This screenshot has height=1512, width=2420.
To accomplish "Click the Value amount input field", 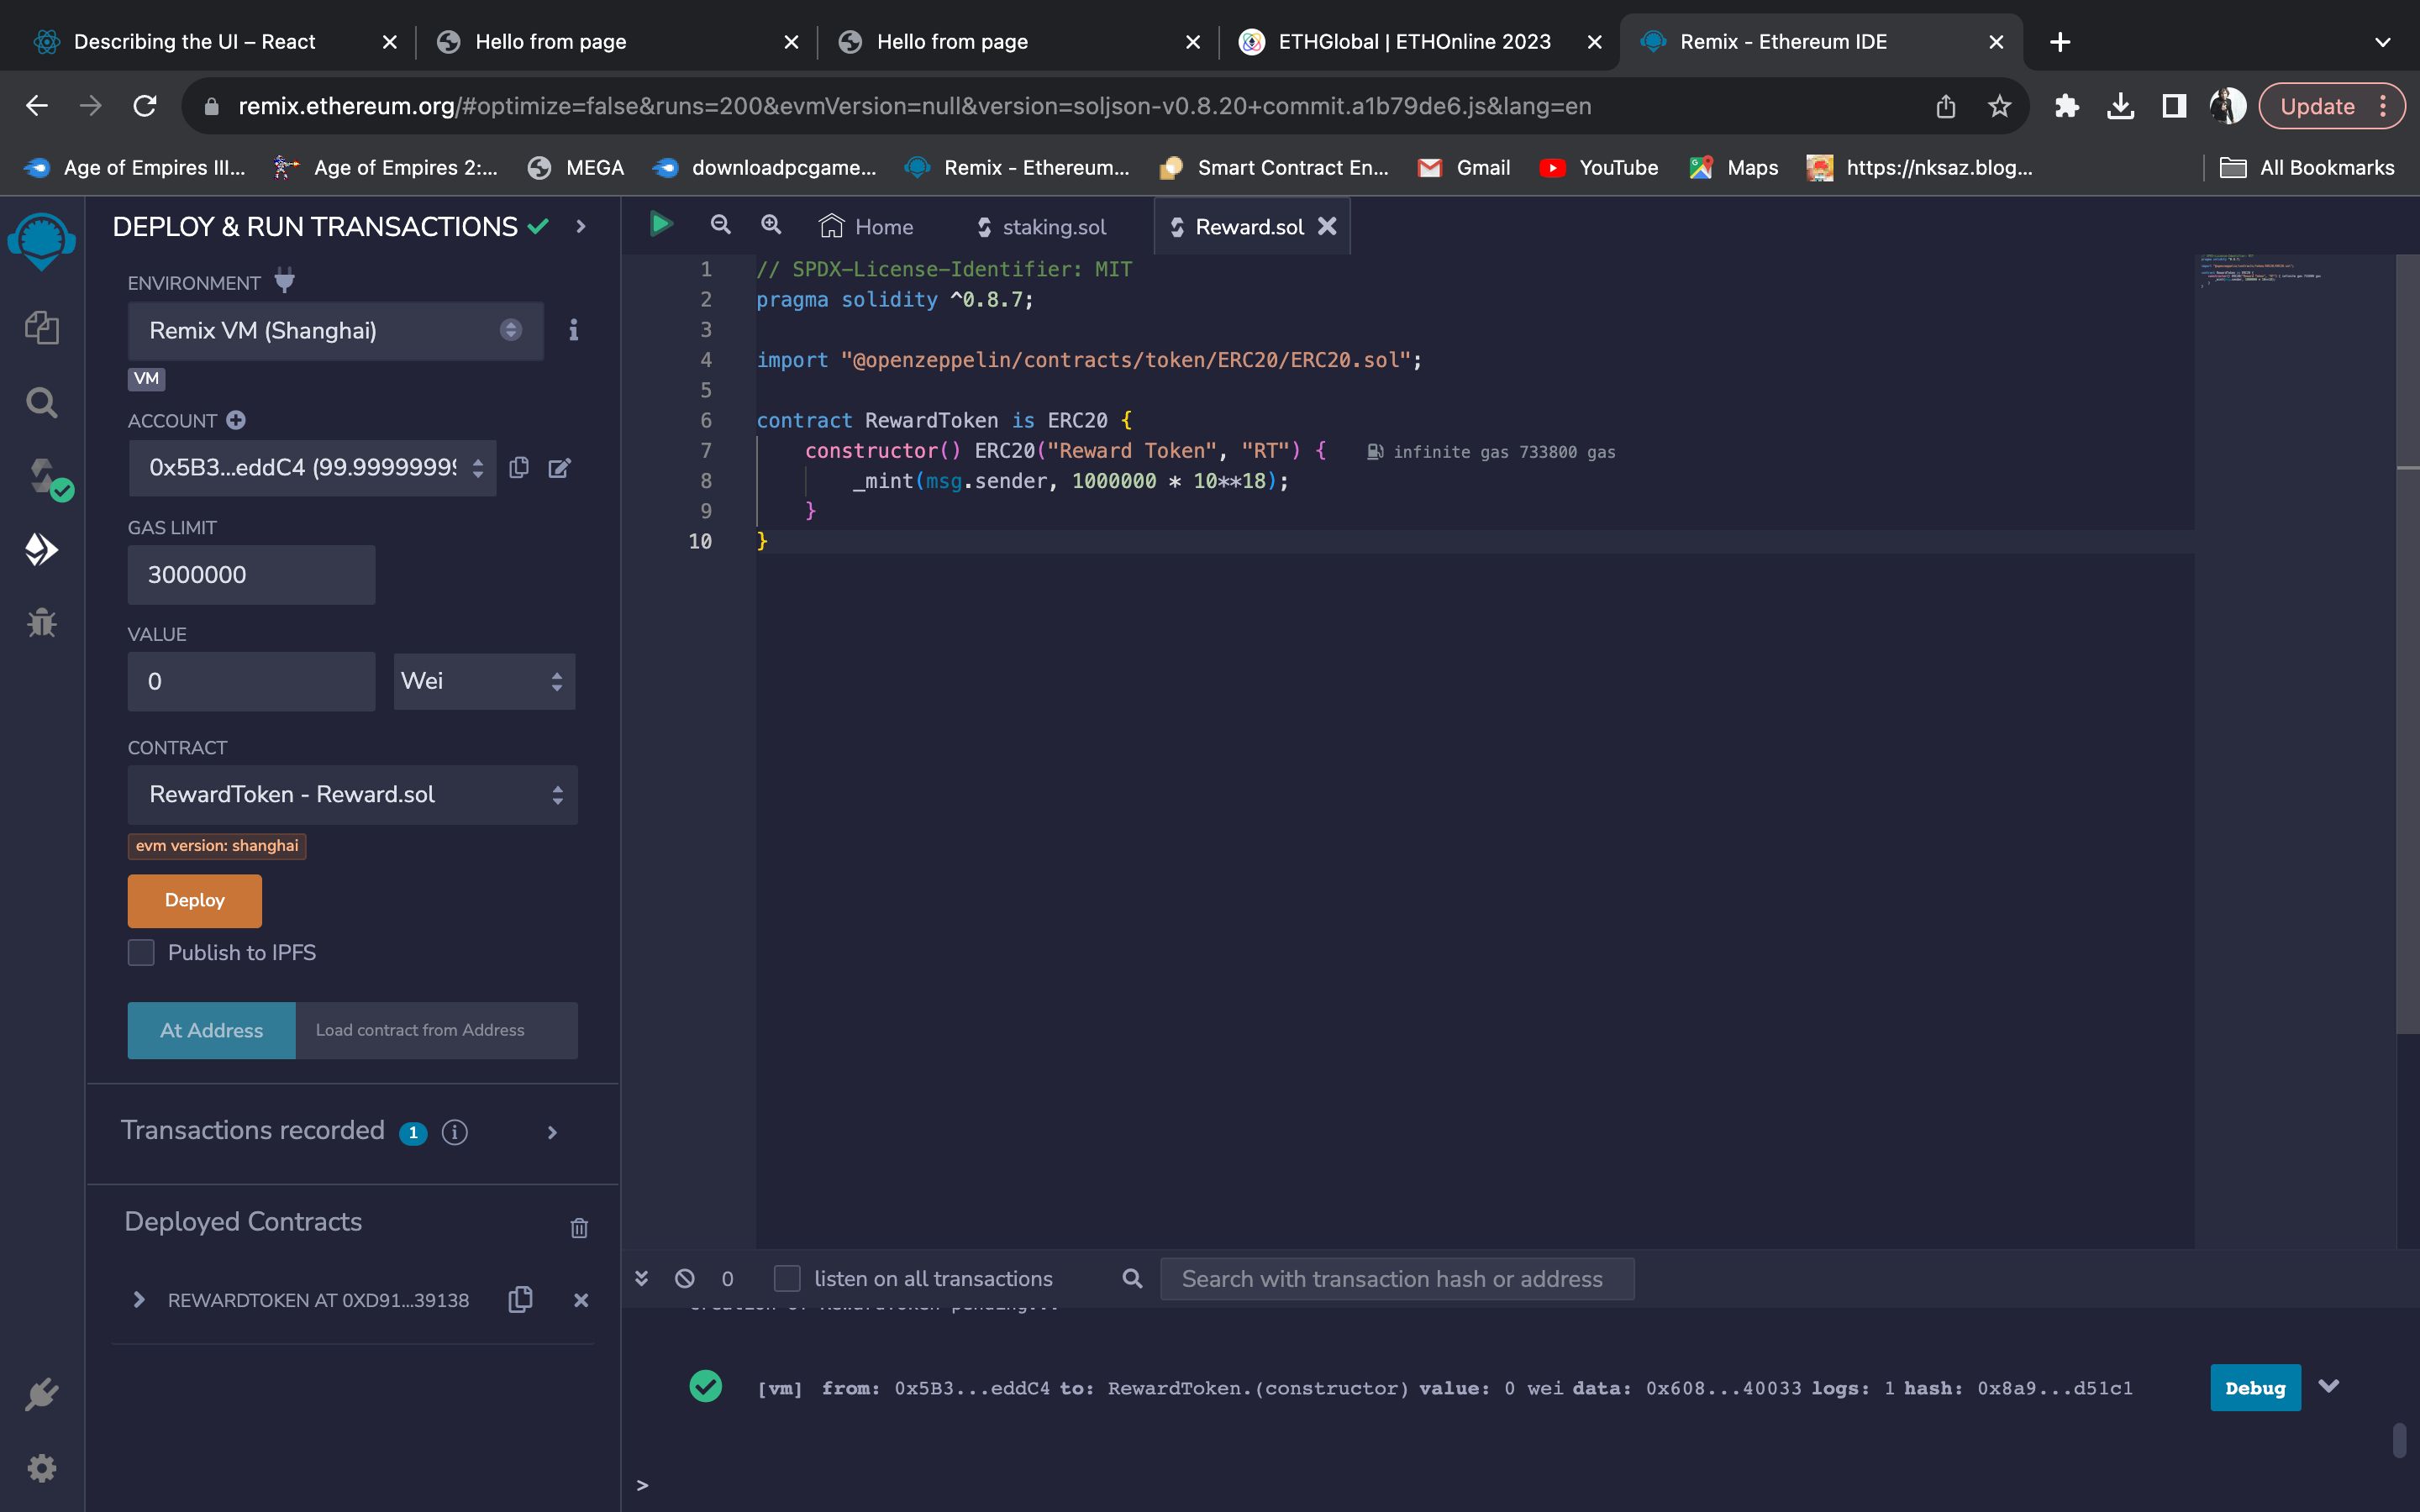I will coord(251,681).
